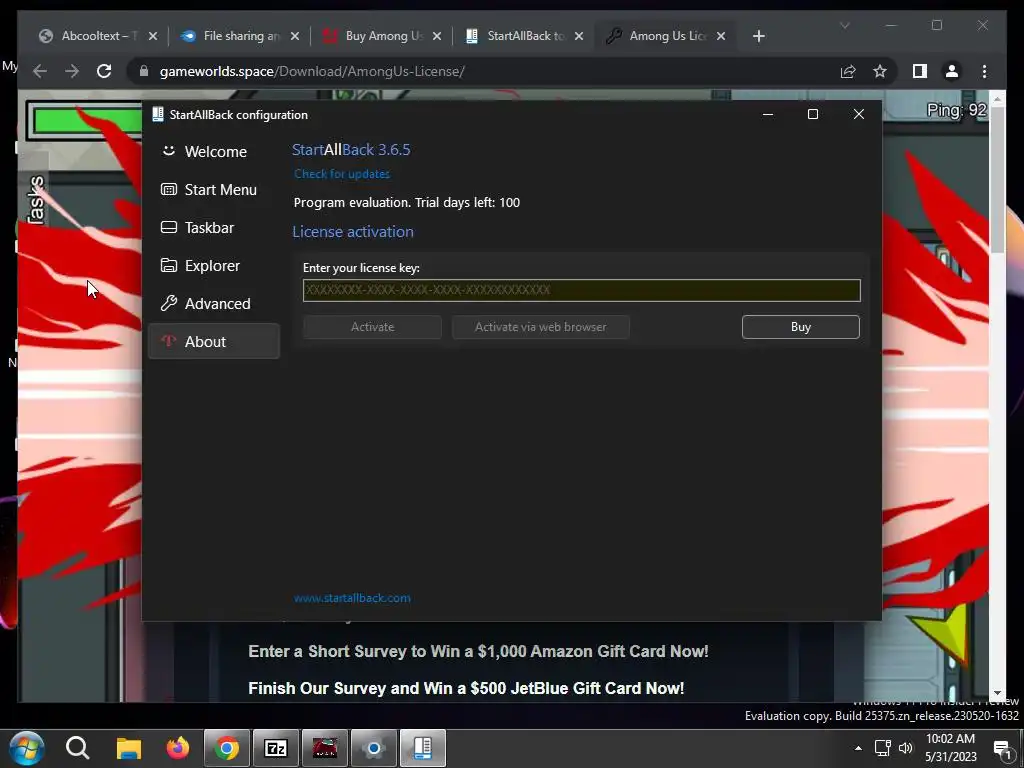Image resolution: width=1024 pixels, height=768 pixels.
Task: Open a new browser tab
Action: click(758, 36)
